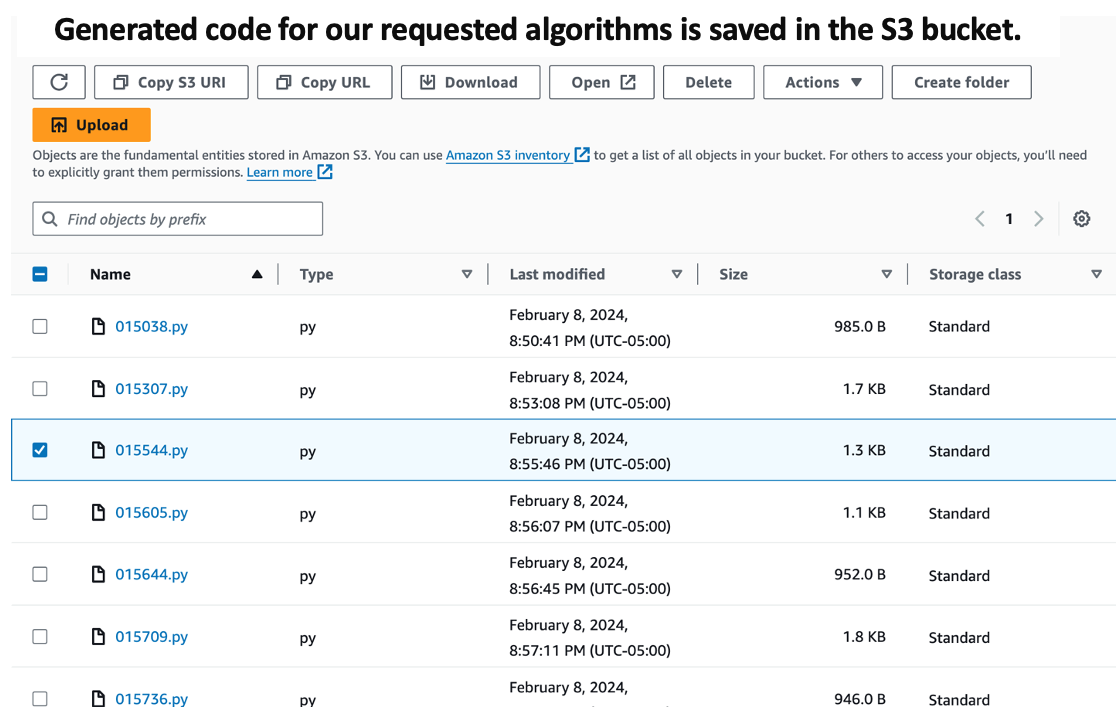Screen dimensions: 1120x726
Task: Click the file icon beside 015605.py
Action: pos(98,512)
